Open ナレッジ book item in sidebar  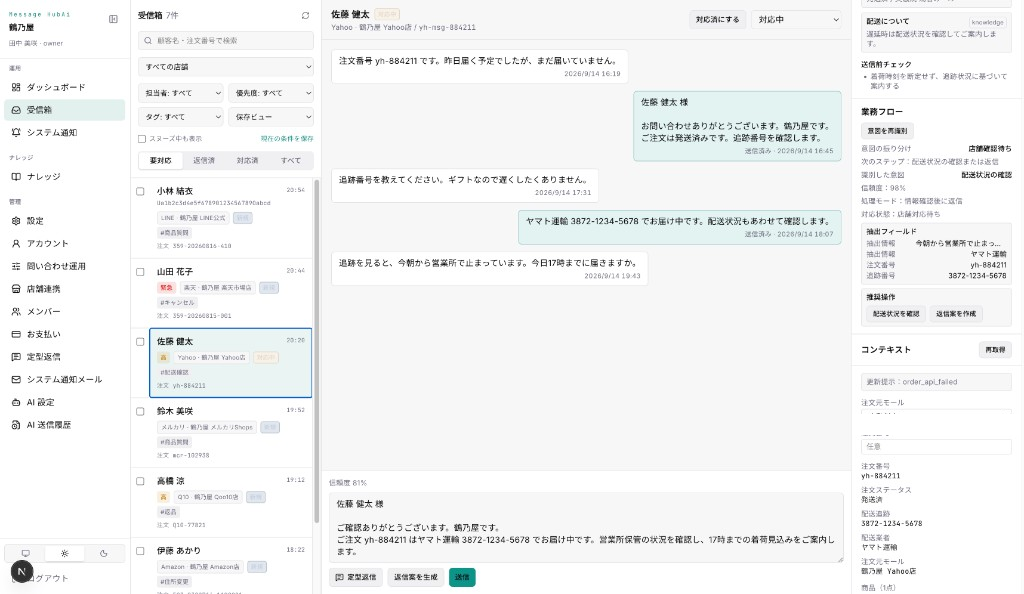coord(64,176)
